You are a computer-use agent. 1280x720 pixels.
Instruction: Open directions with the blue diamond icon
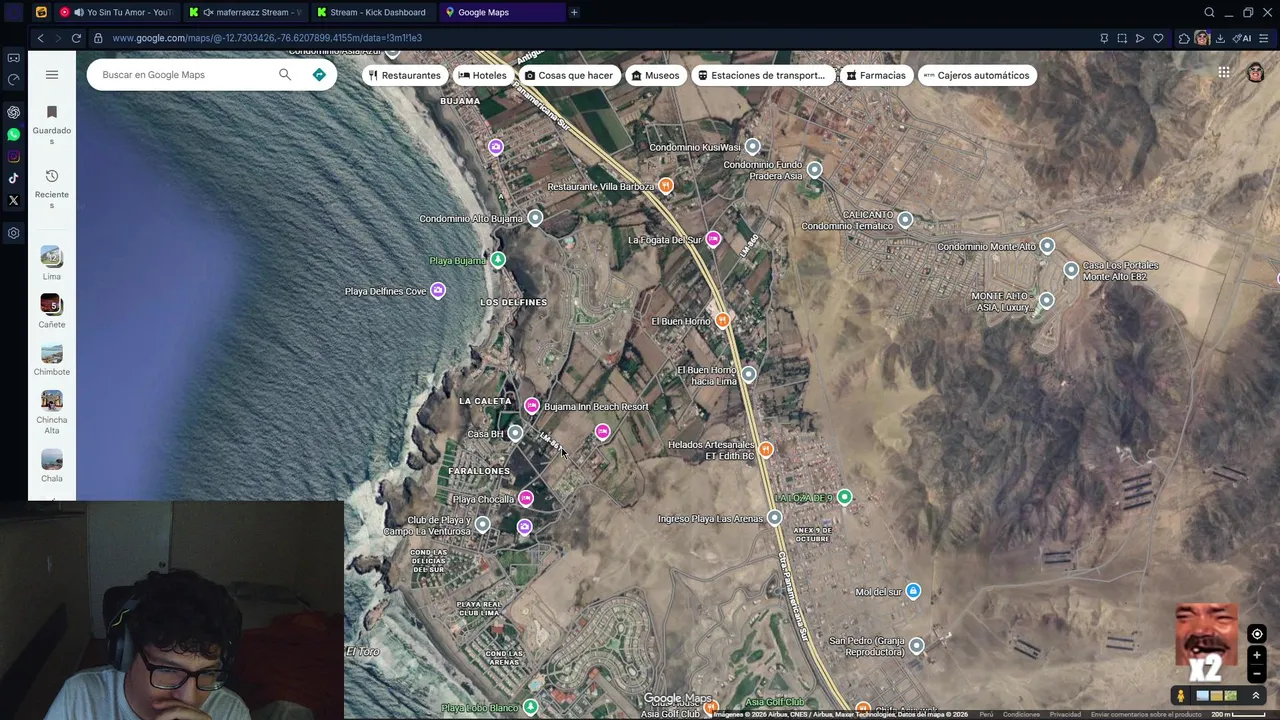pos(319,75)
